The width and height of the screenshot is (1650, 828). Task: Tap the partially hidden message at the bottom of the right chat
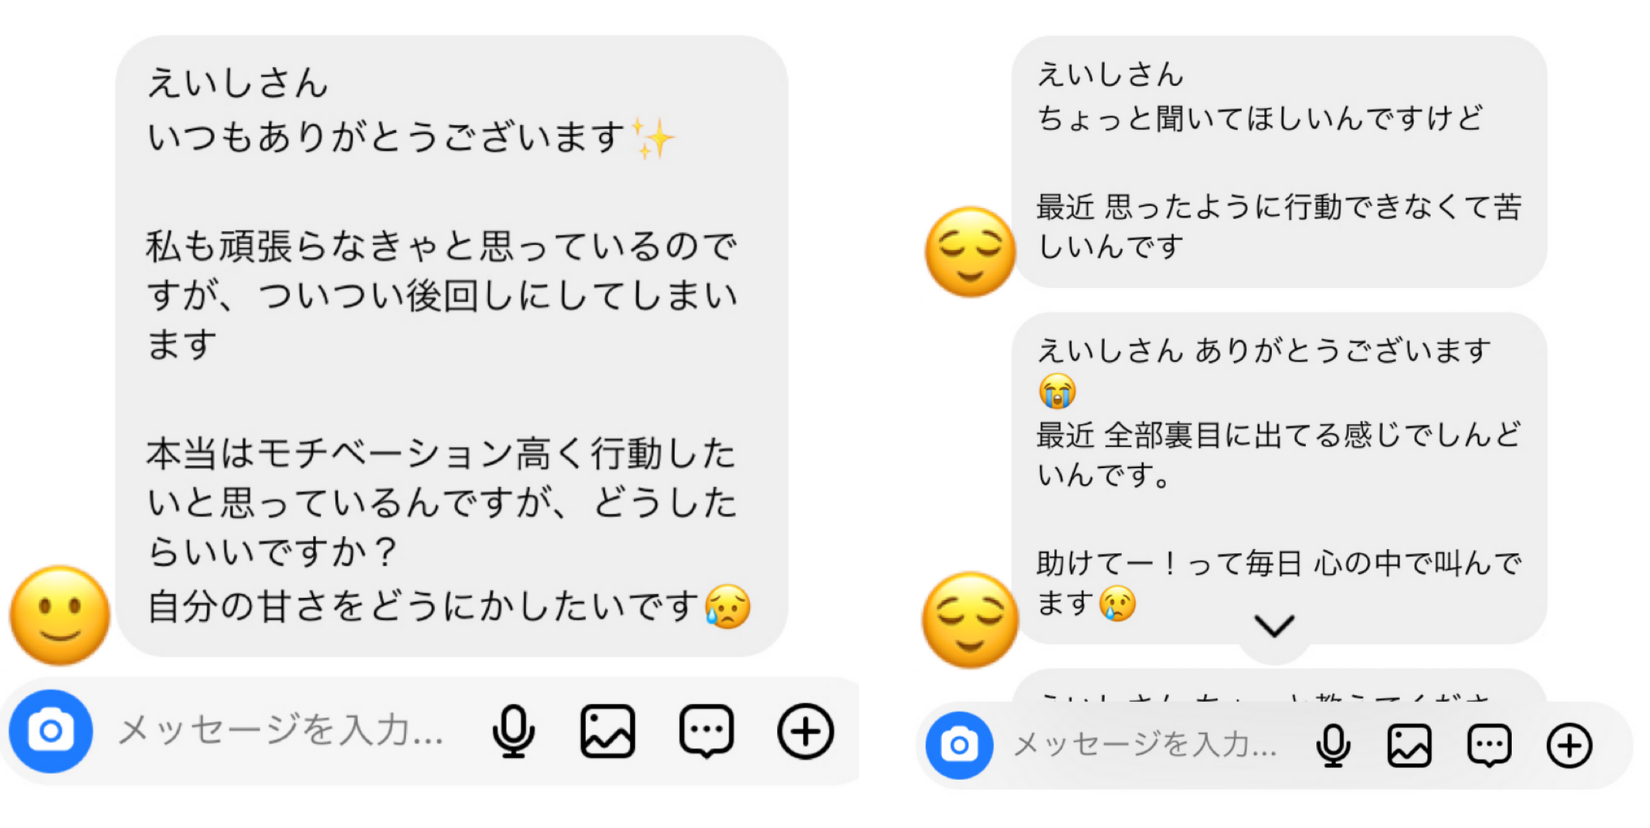1279,686
